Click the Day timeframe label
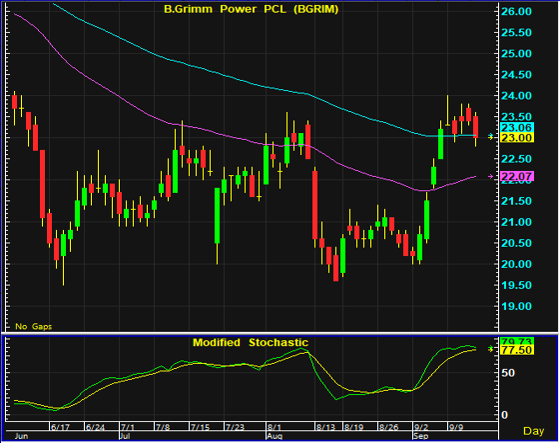 coord(534,431)
